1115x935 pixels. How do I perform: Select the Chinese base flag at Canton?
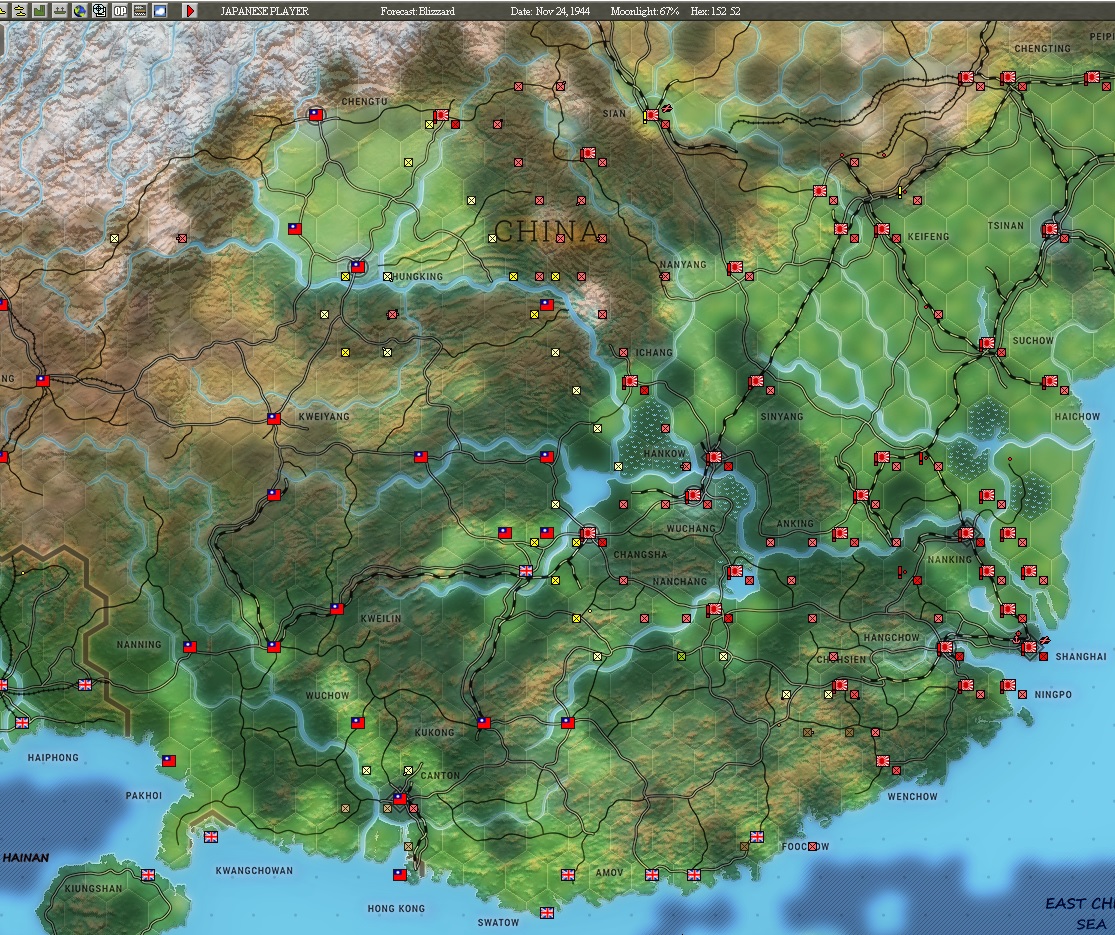[x=400, y=798]
